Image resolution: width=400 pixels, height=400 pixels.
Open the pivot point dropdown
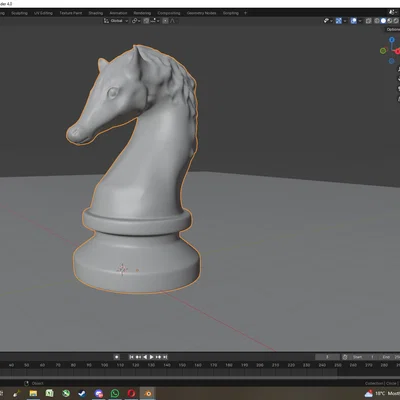click(x=136, y=21)
